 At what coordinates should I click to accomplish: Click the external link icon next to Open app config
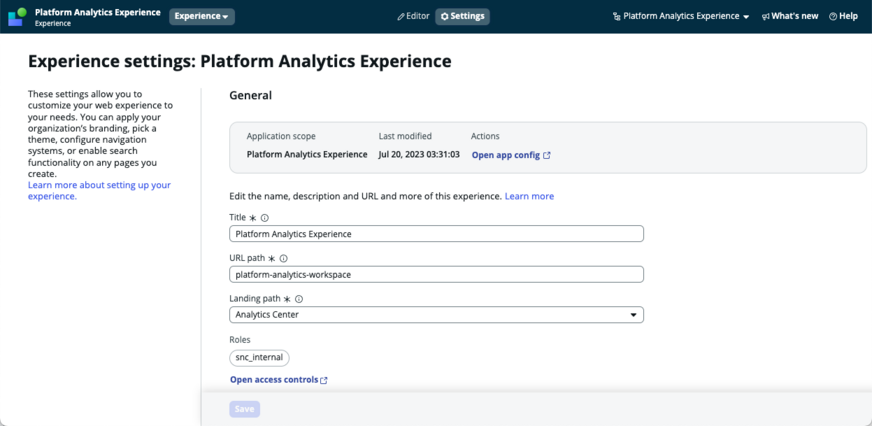coord(547,155)
